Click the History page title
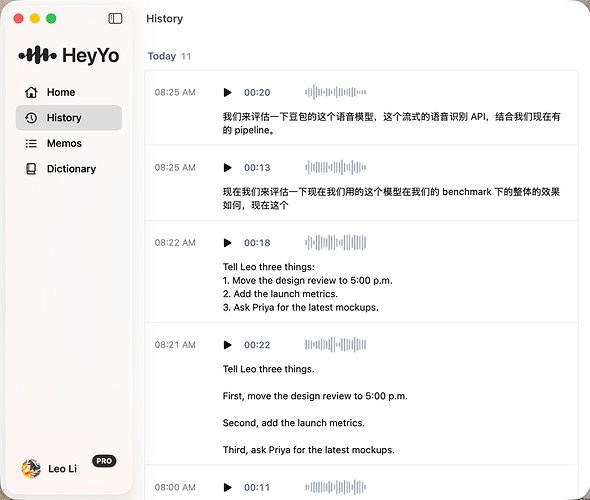The height and width of the screenshot is (500, 590). coord(164,19)
